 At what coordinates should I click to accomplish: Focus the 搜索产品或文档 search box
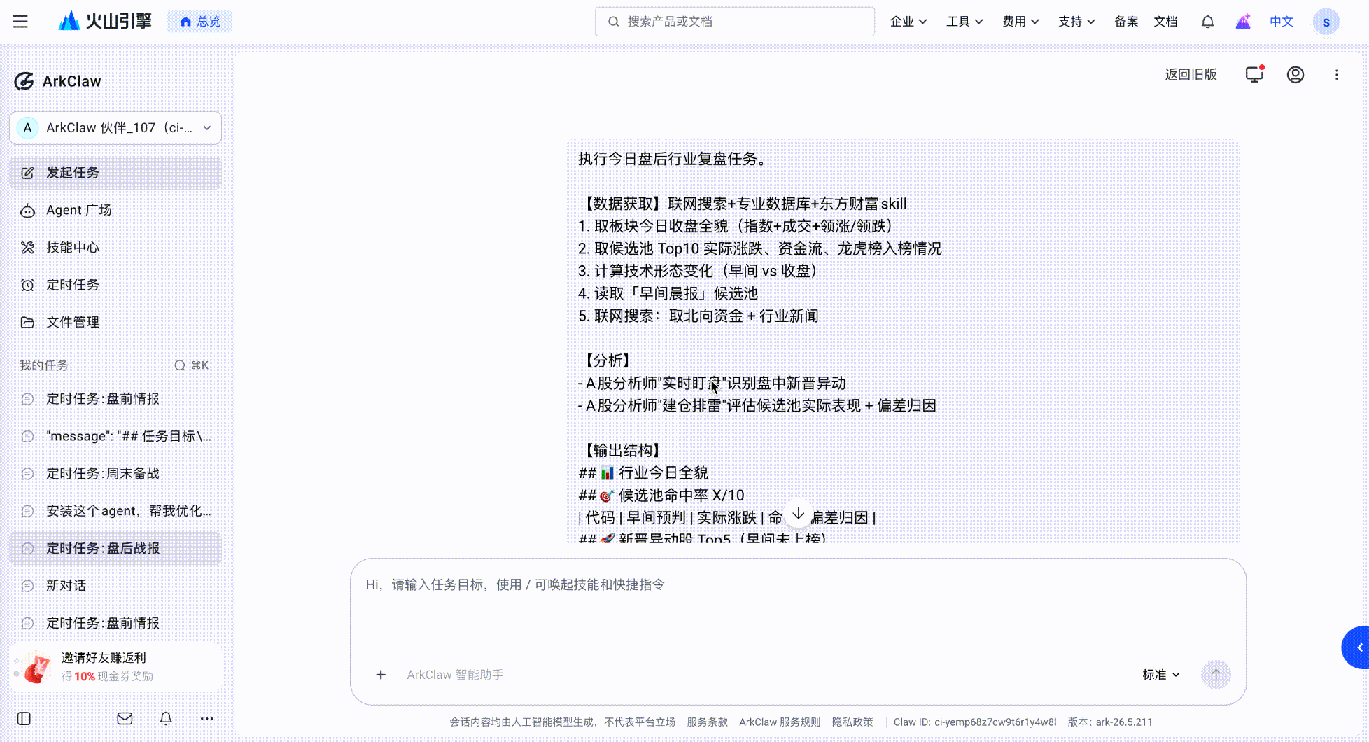tap(734, 21)
